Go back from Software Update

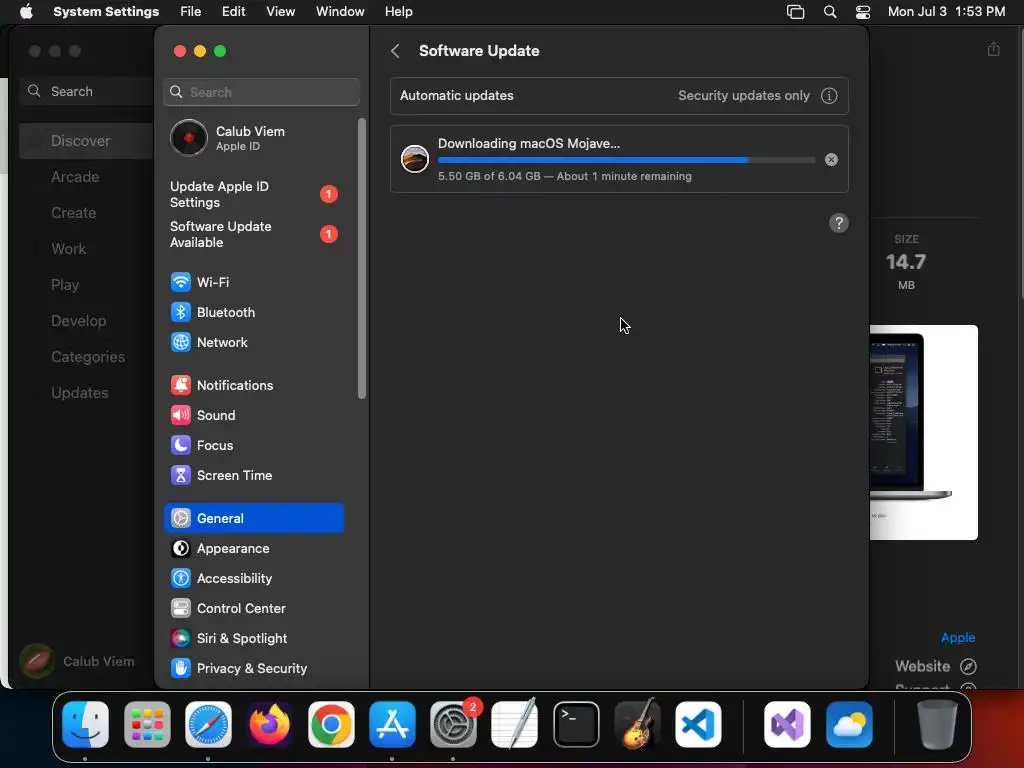(395, 51)
